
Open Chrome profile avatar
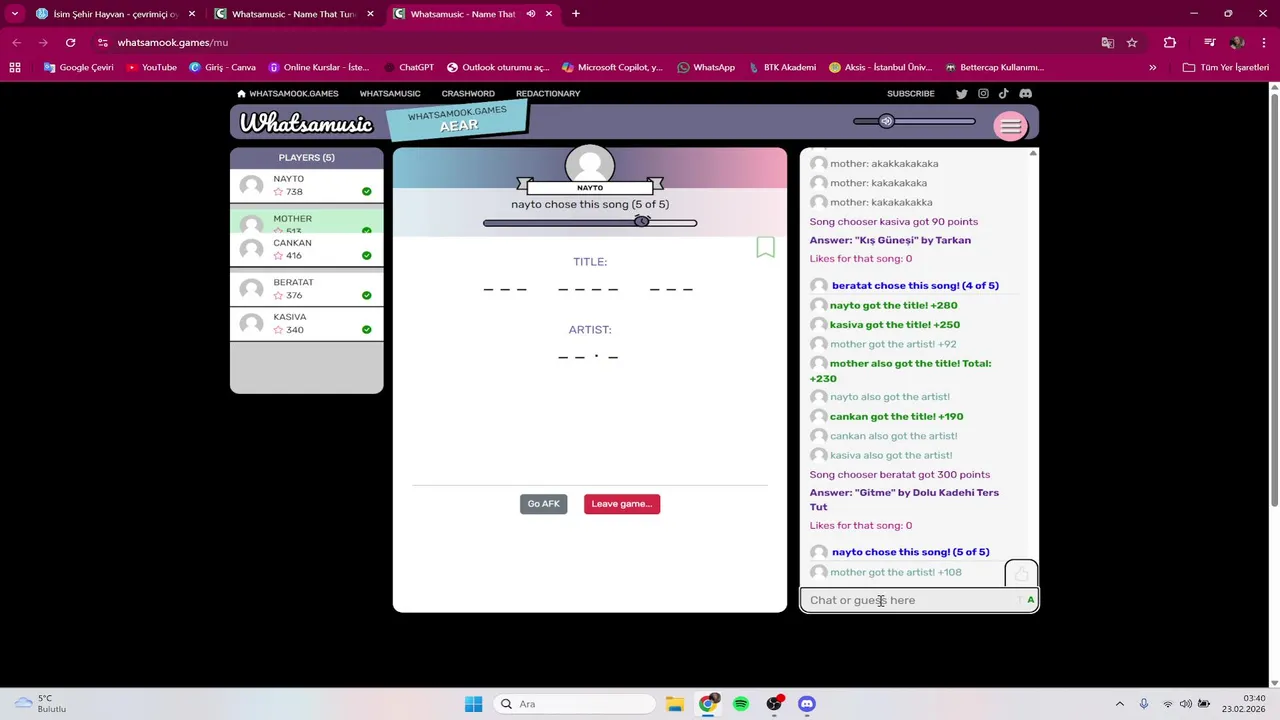pyautogui.click(x=1237, y=43)
